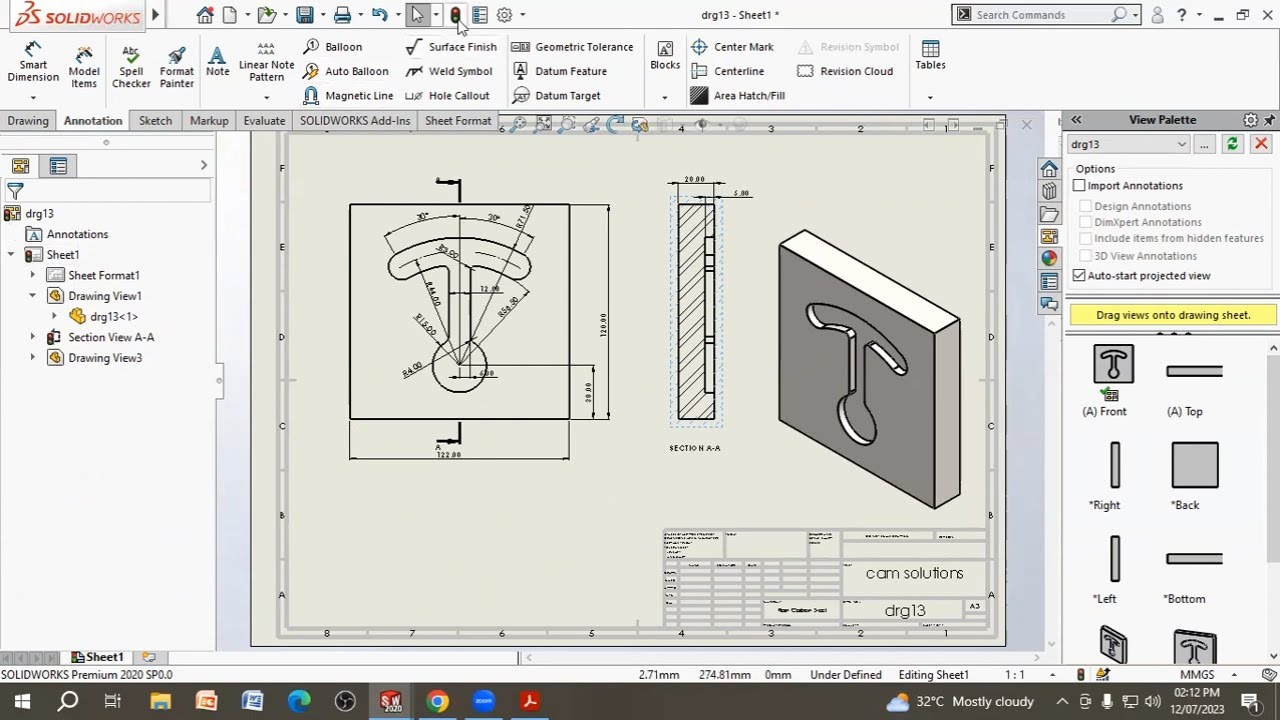Insert a Note annotation
The width and height of the screenshot is (1280, 720).
click(217, 60)
